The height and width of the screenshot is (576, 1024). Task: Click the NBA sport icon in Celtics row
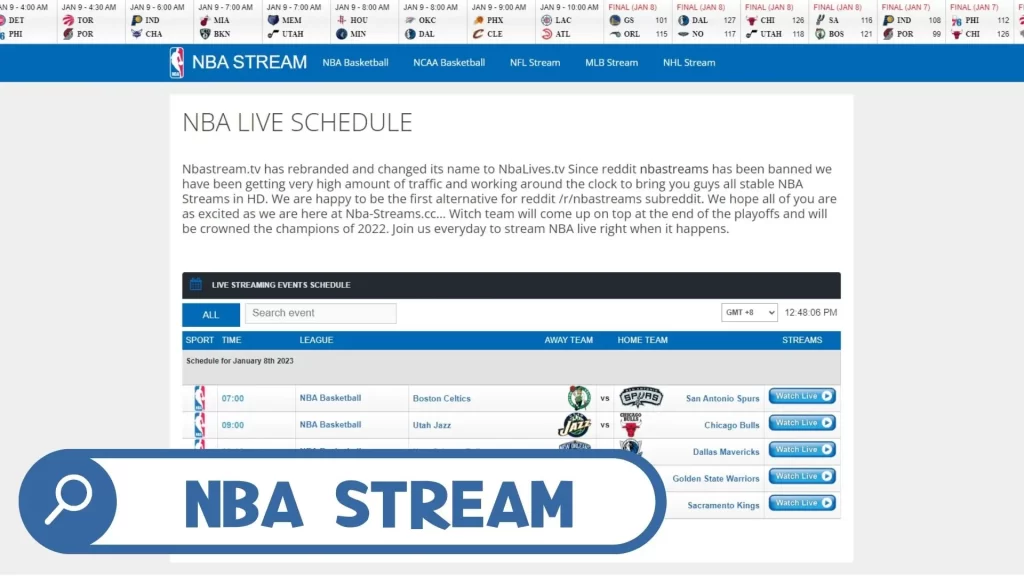click(200, 398)
